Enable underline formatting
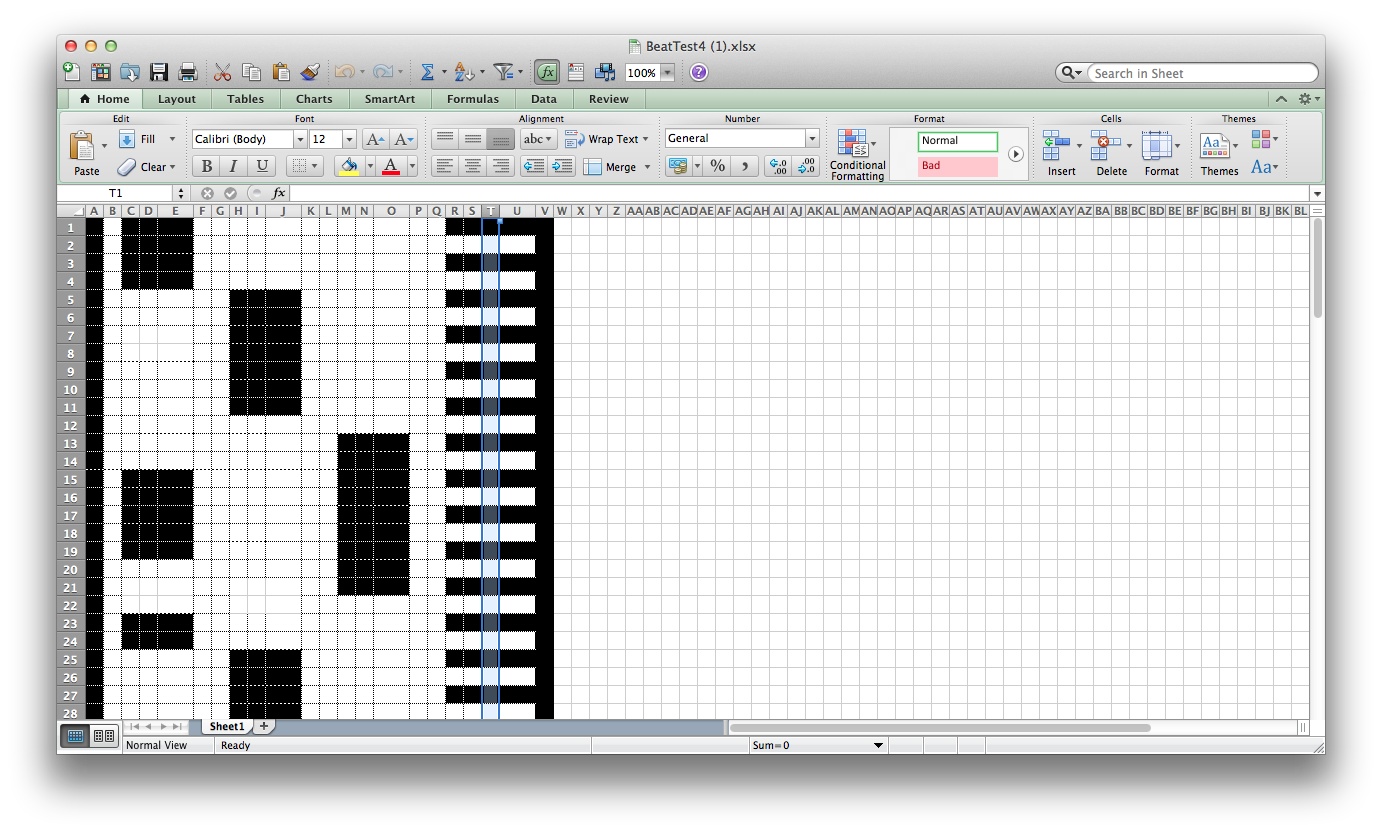Viewport: 1382px width, 833px height. (x=261, y=165)
